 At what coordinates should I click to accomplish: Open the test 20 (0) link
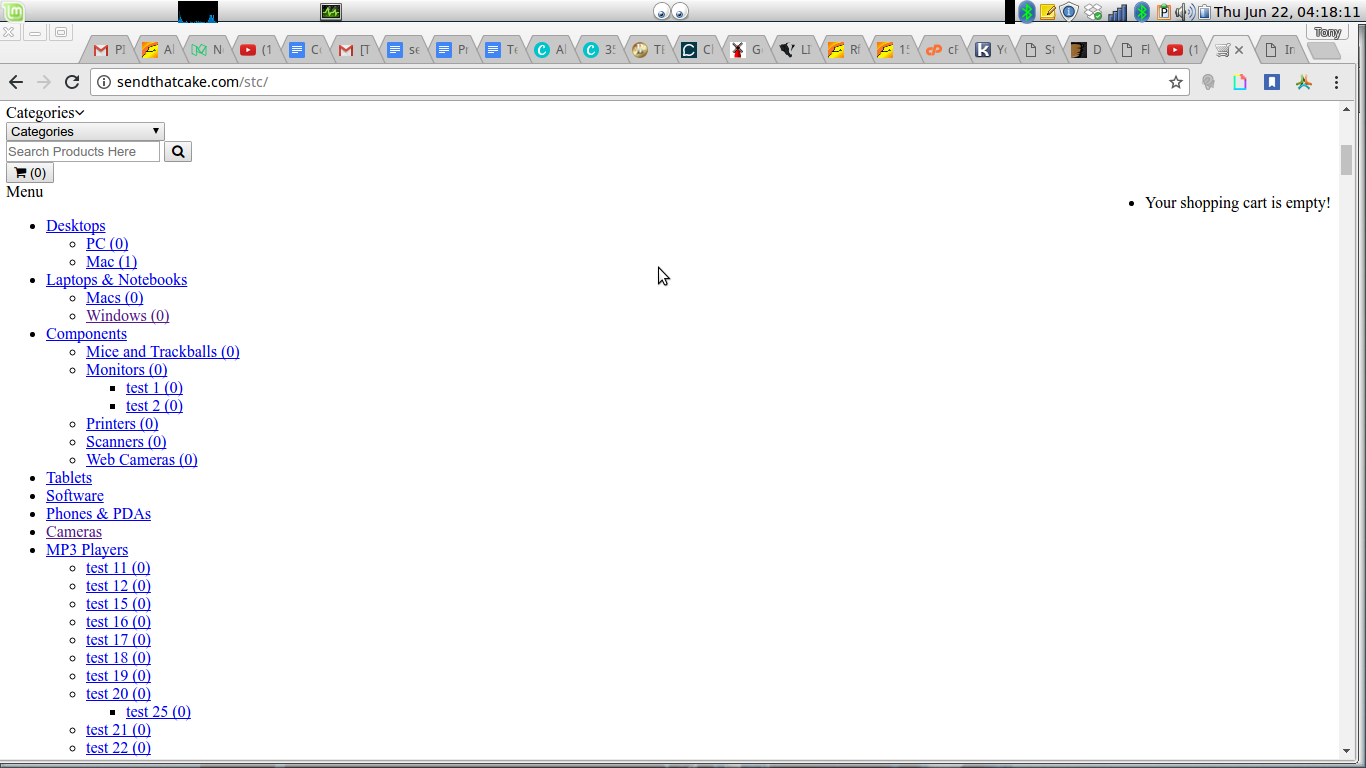click(118, 693)
